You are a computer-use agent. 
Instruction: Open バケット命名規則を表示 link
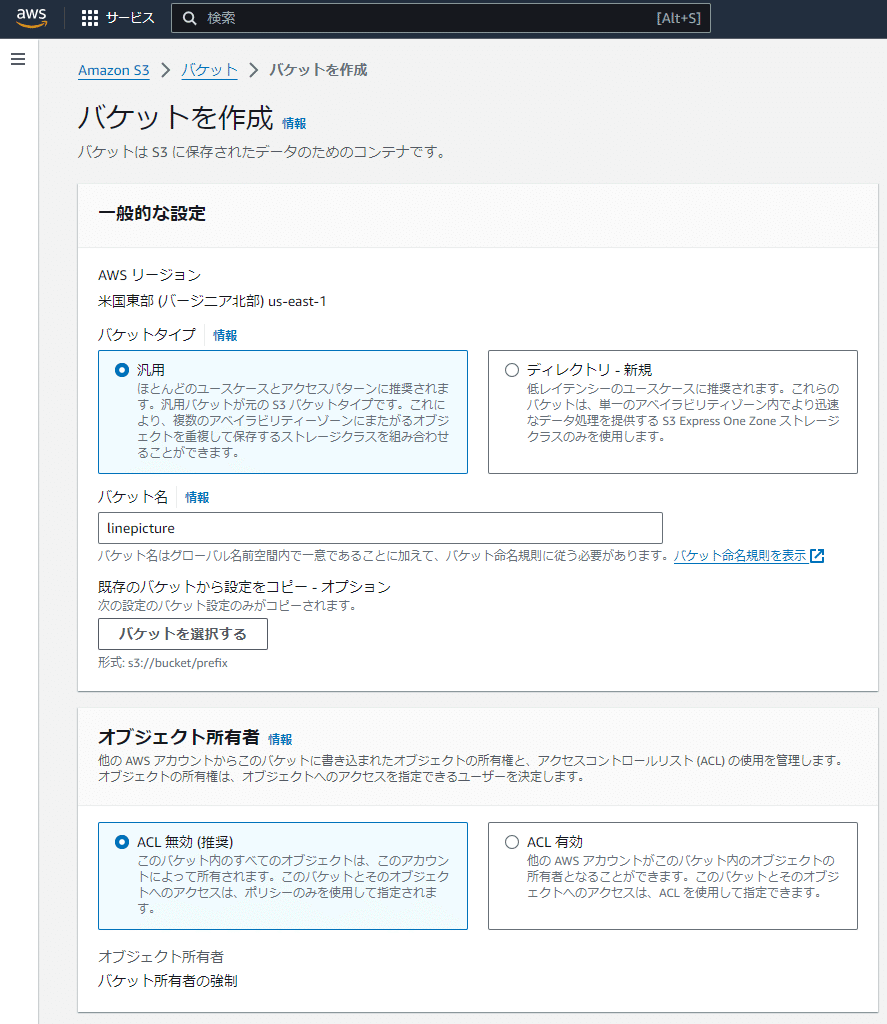click(740, 556)
